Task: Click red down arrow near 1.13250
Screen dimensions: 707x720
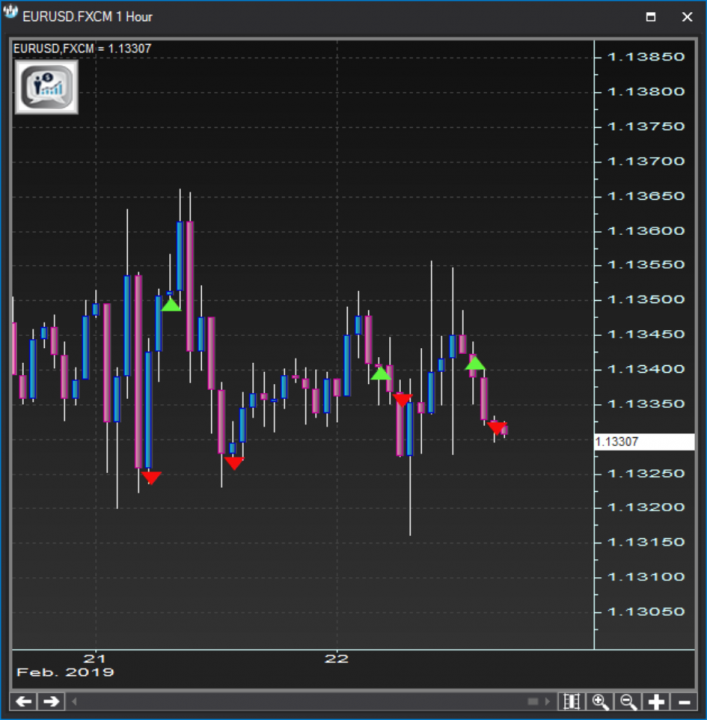Action: (151, 478)
